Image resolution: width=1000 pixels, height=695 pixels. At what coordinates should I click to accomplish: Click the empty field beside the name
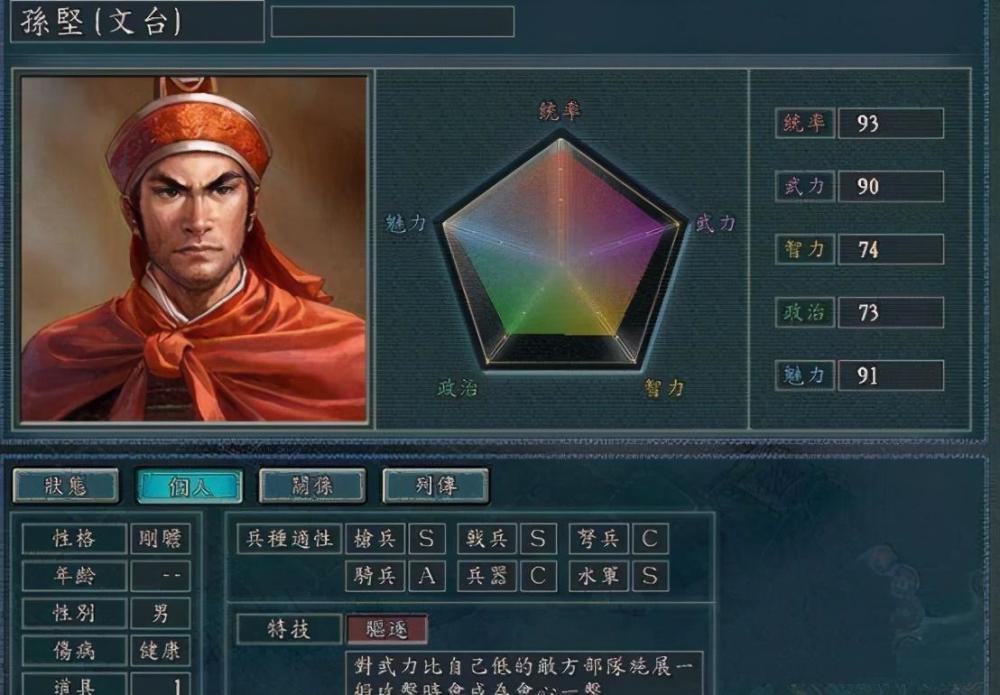point(393,22)
